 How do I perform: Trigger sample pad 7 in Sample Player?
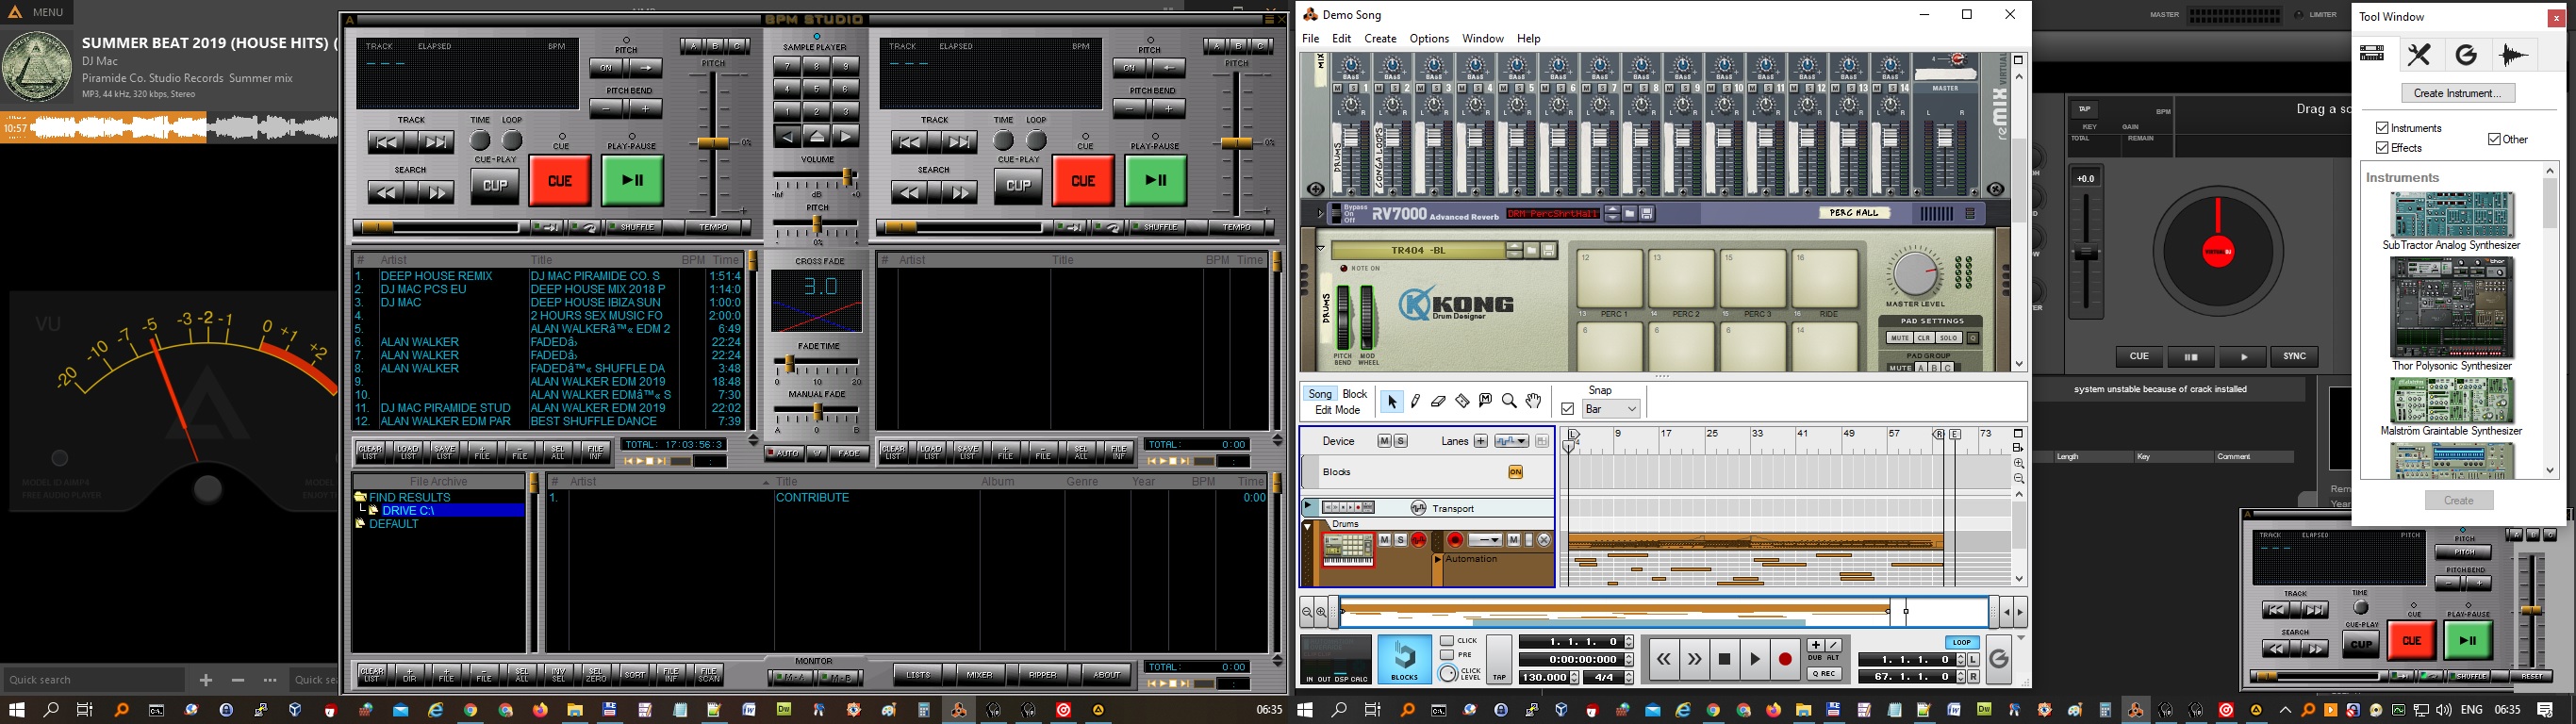(x=788, y=67)
